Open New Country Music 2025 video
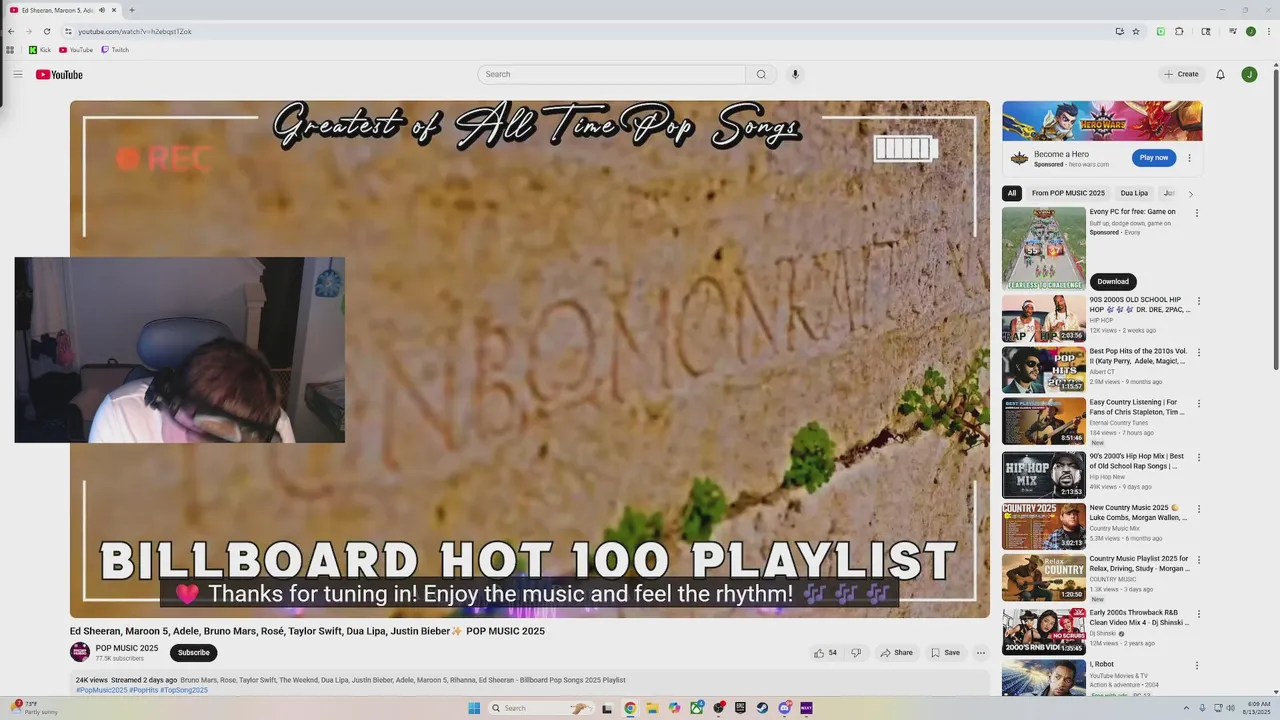Viewport: 1280px width, 720px height. [x=1044, y=526]
